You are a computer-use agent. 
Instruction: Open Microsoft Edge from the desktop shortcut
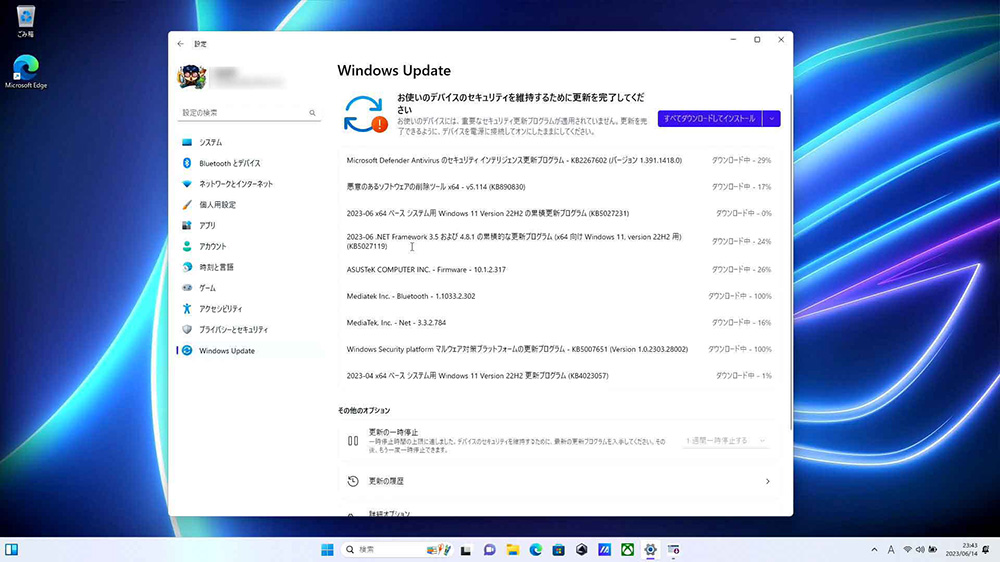click(26, 71)
